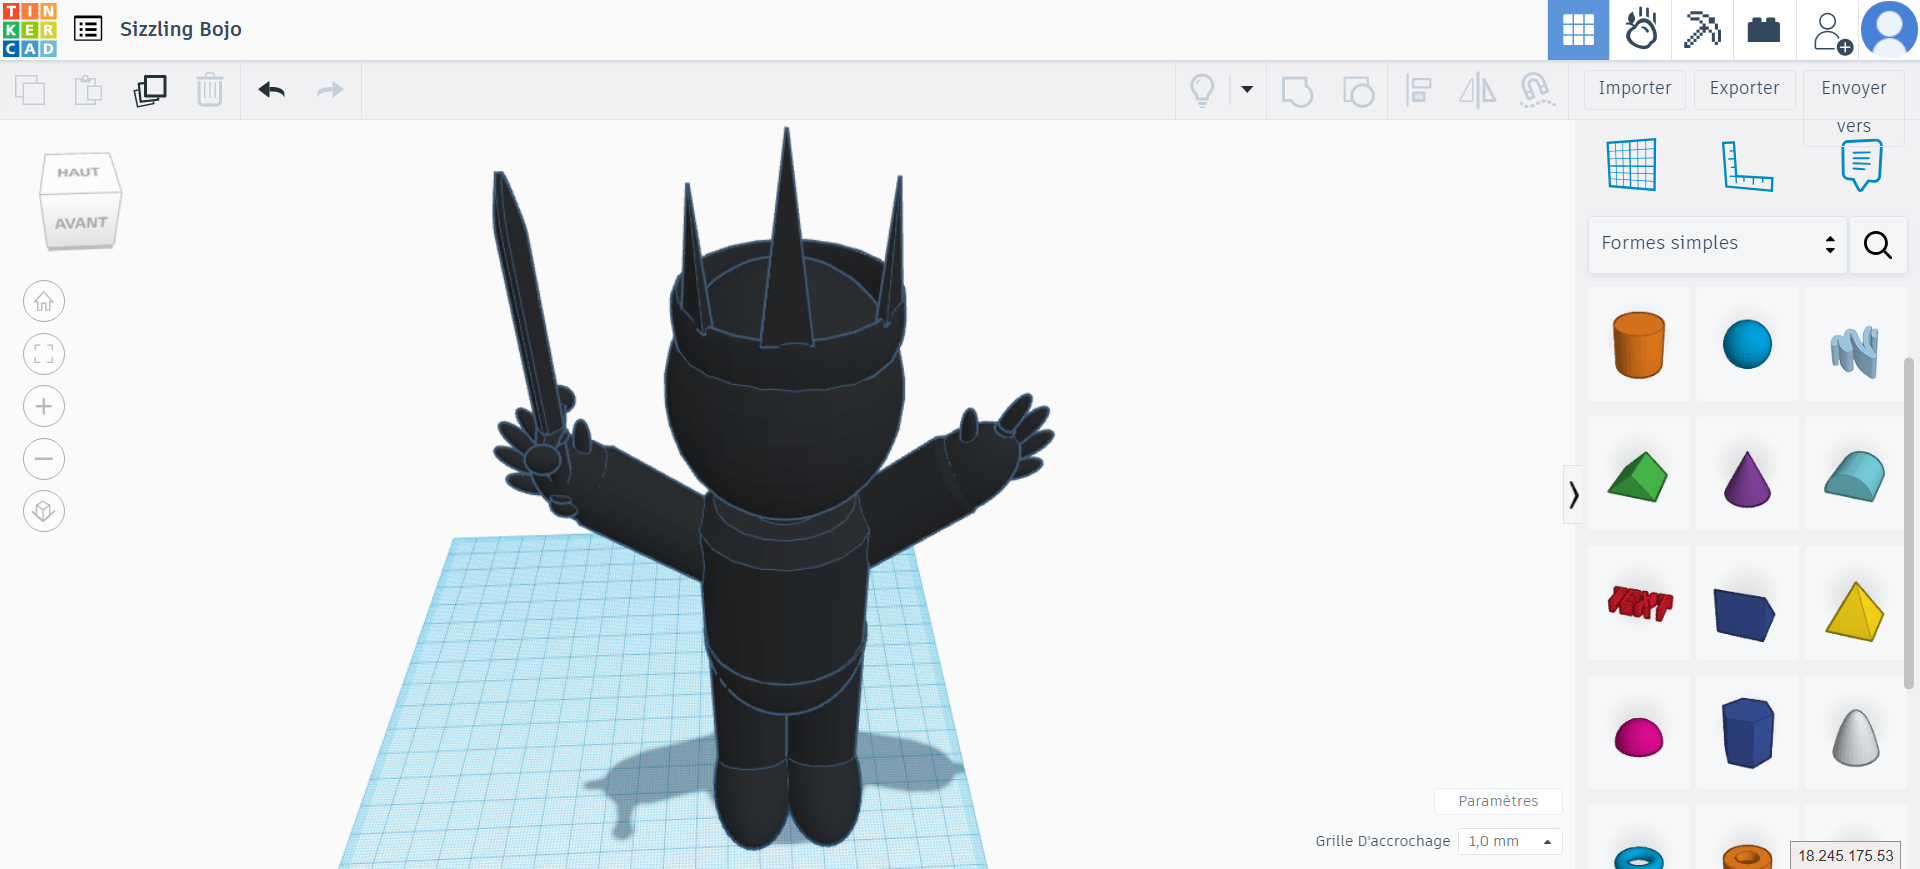
Task: Collapse the shapes panel with chevron
Action: click(1573, 494)
